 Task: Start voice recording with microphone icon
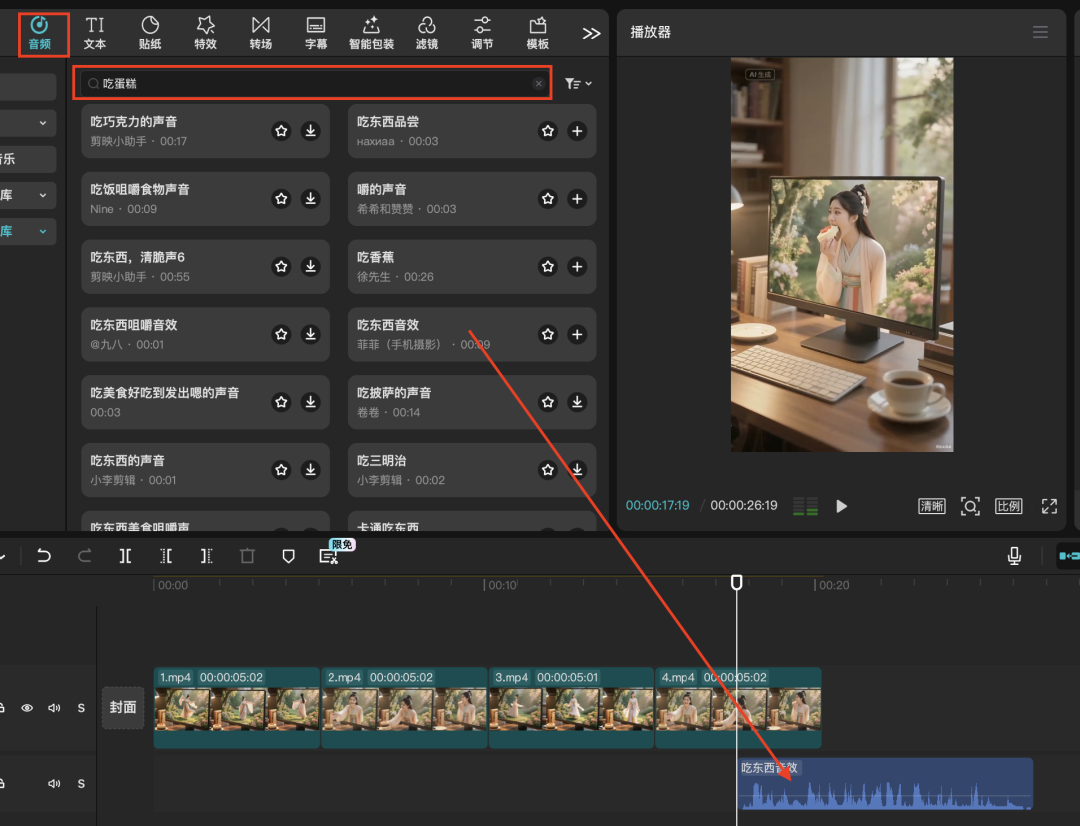pyautogui.click(x=1014, y=556)
